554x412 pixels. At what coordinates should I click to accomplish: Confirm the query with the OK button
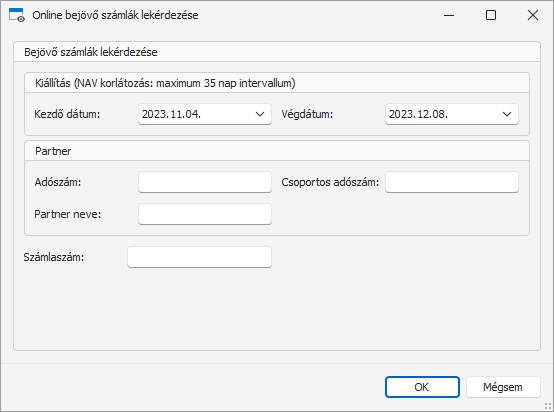(x=422, y=387)
